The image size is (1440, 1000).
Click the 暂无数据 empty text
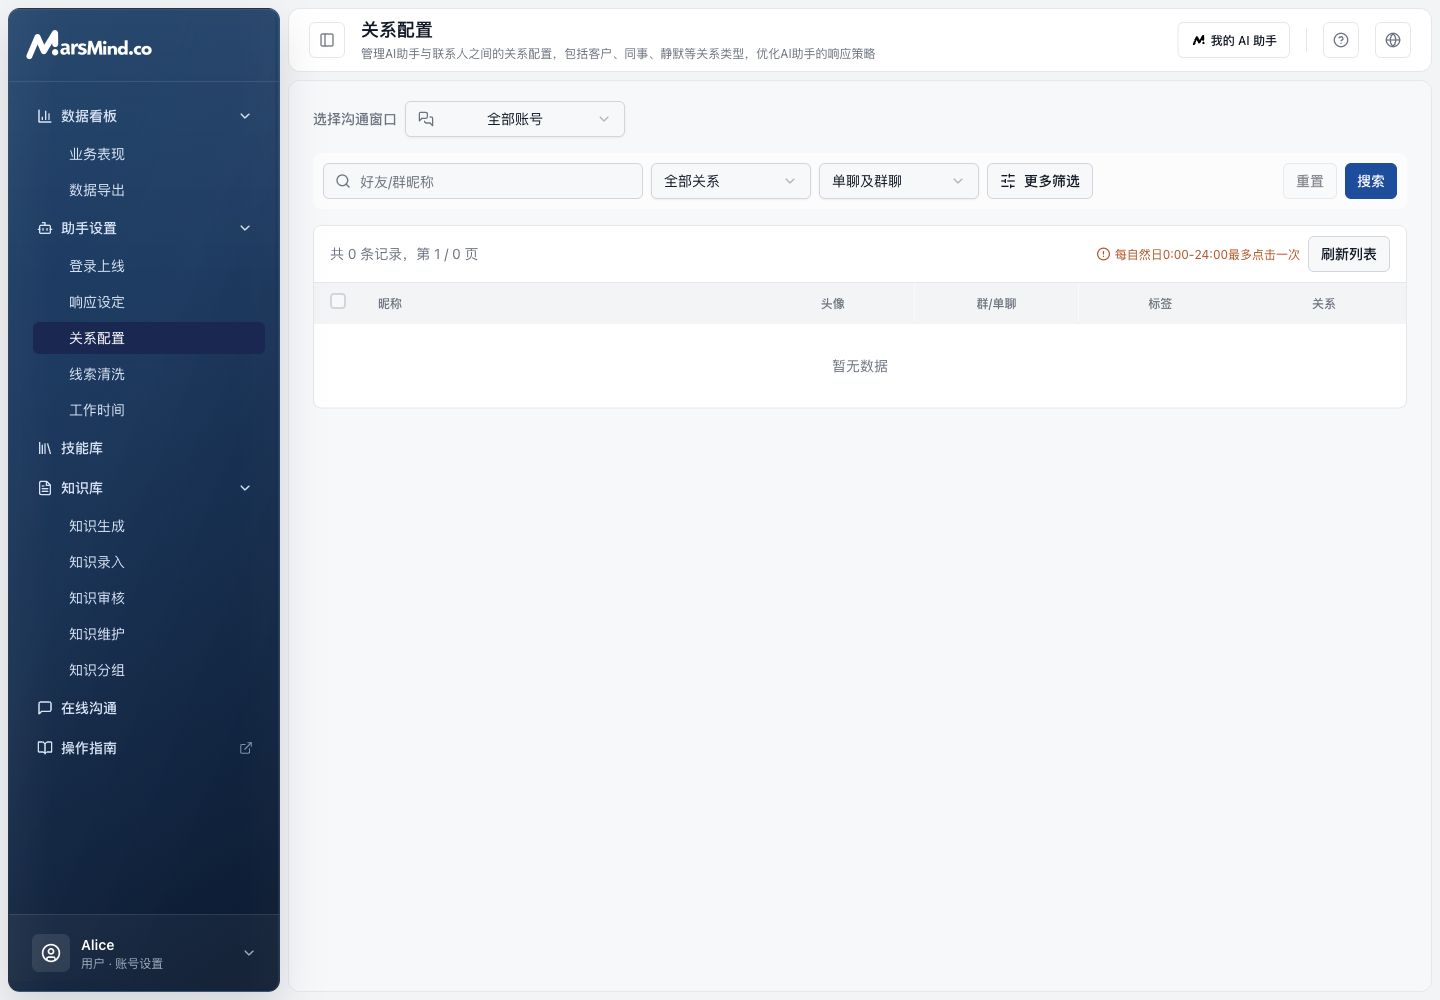click(x=860, y=366)
